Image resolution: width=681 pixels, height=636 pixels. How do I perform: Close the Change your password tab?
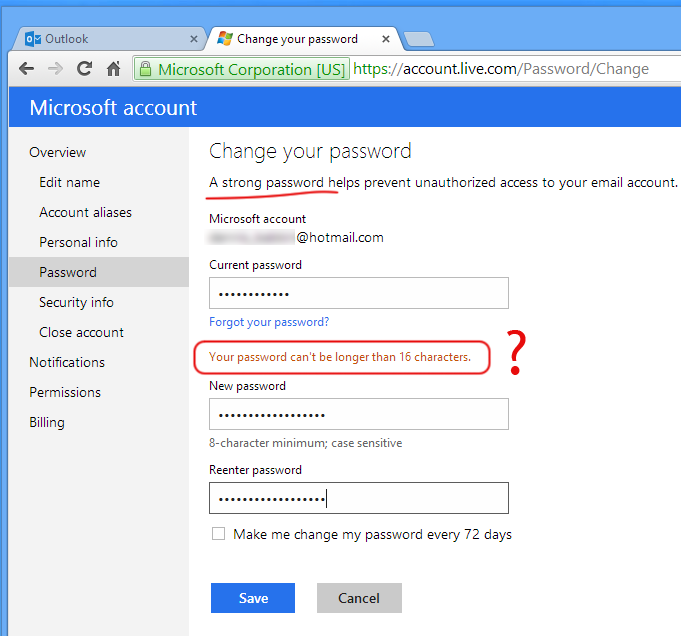point(386,39)
